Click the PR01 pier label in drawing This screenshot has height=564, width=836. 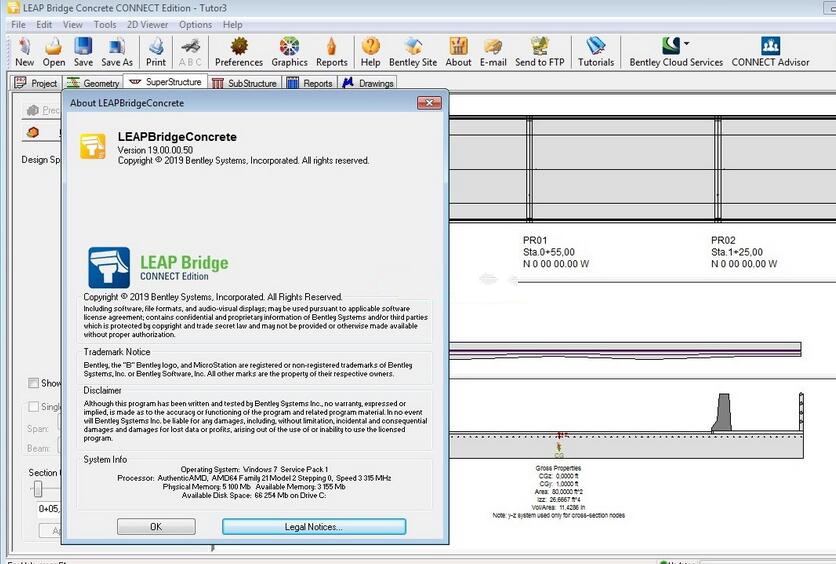point(535,240)
